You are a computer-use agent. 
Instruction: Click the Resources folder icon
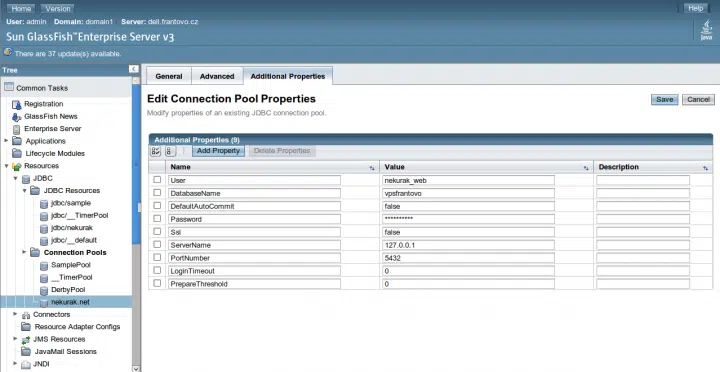(17, 166)
